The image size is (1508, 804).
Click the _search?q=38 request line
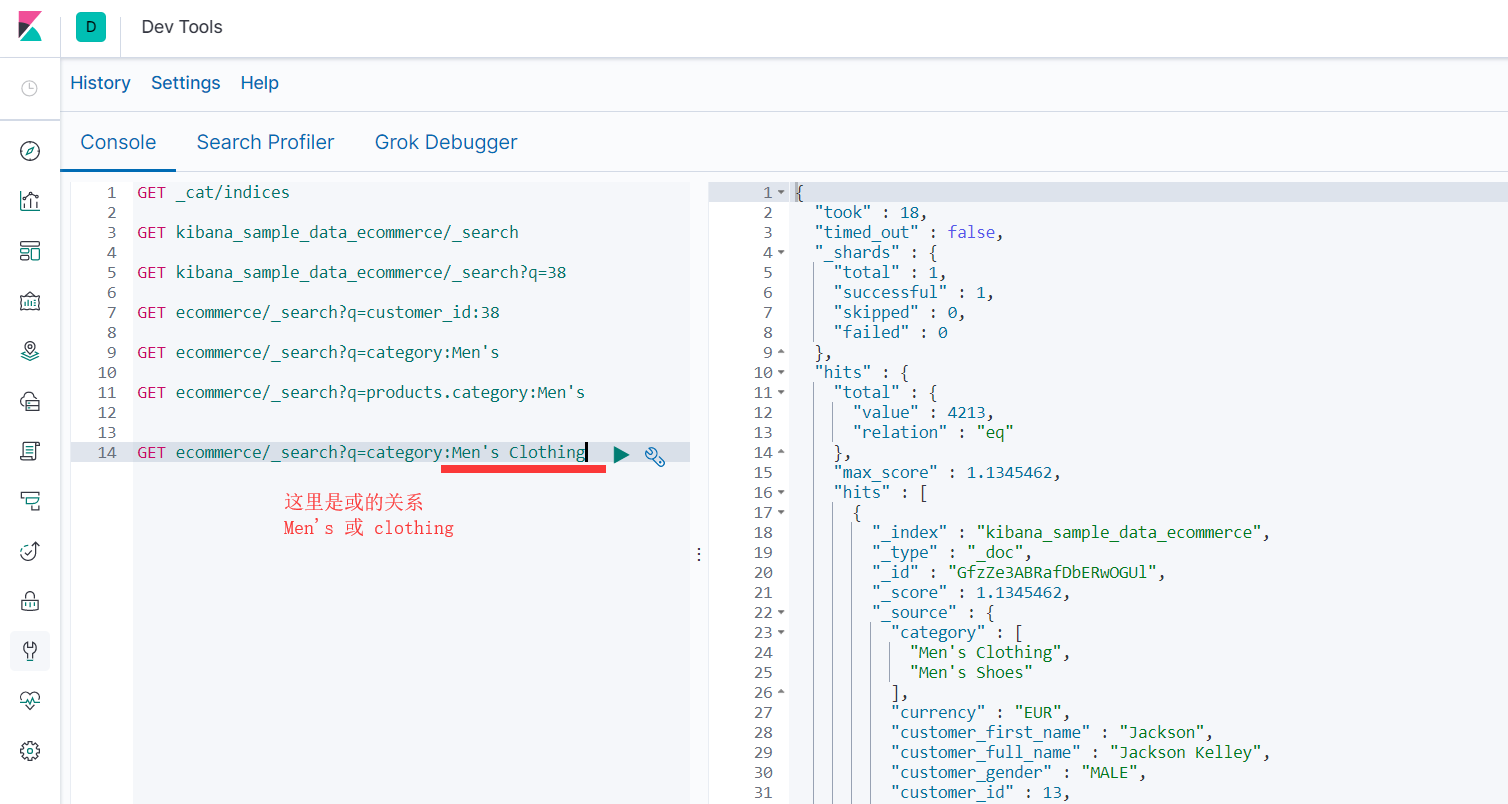[352, 272]
